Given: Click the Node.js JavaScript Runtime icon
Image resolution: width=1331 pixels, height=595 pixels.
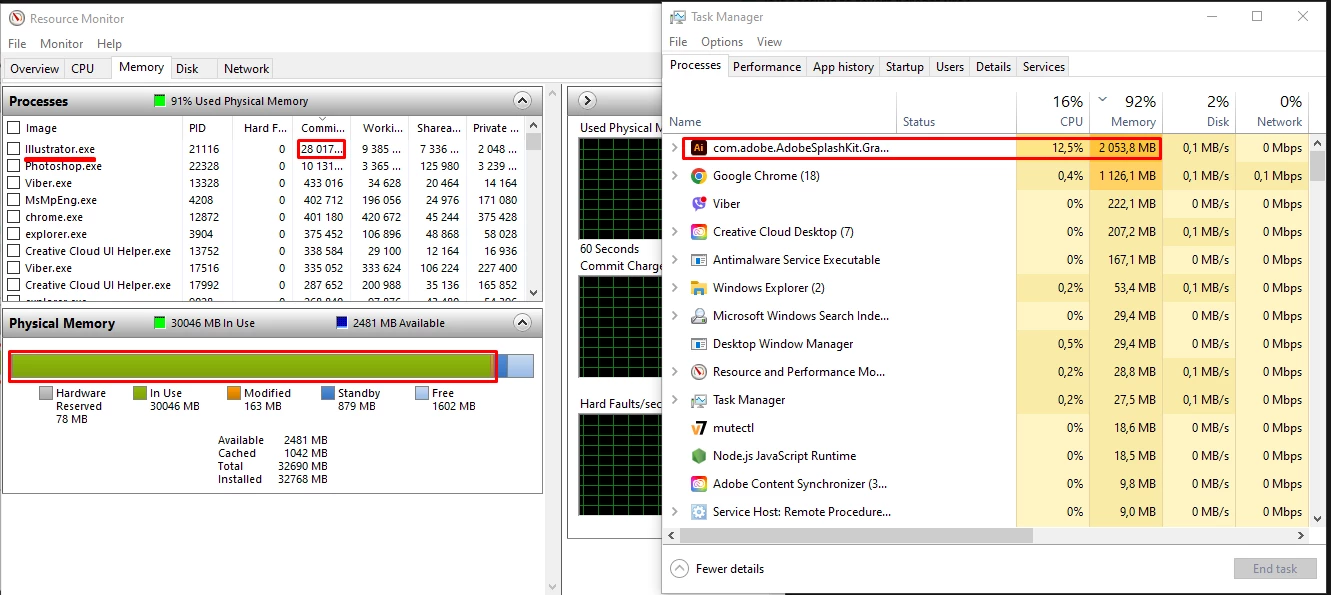Looking at the screenshot, I should point(699,456).
